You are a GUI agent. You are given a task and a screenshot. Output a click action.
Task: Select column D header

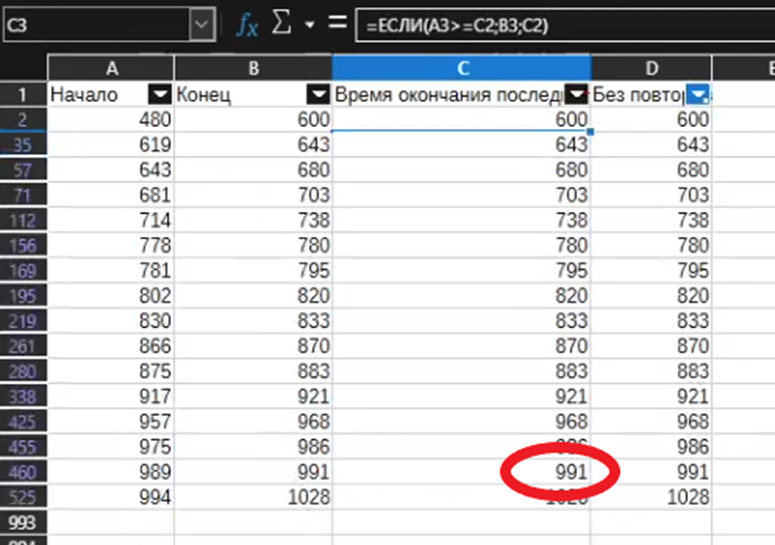pyautogui.click(x=651, y=68)
